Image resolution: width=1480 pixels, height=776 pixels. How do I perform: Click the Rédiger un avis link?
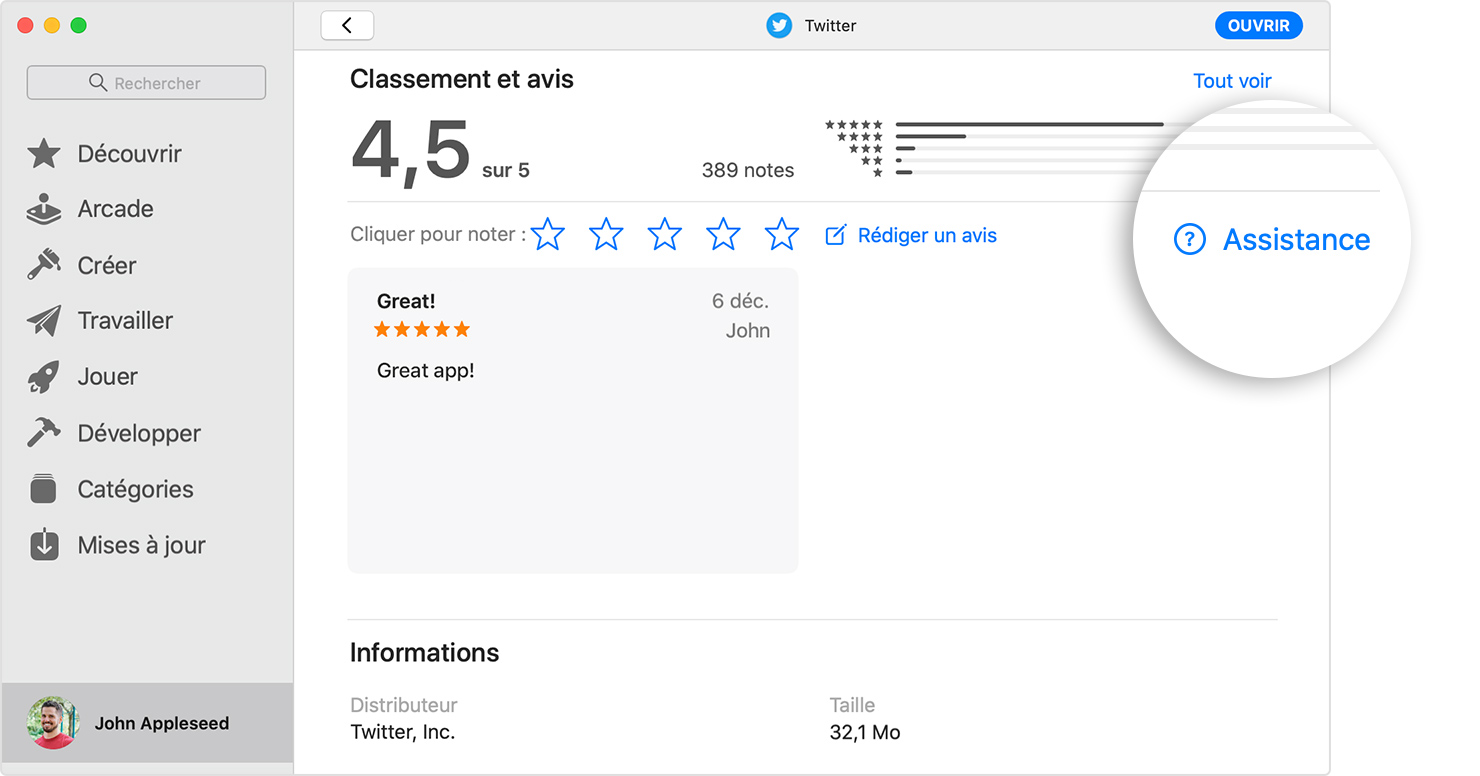click(x=911, y=236)
